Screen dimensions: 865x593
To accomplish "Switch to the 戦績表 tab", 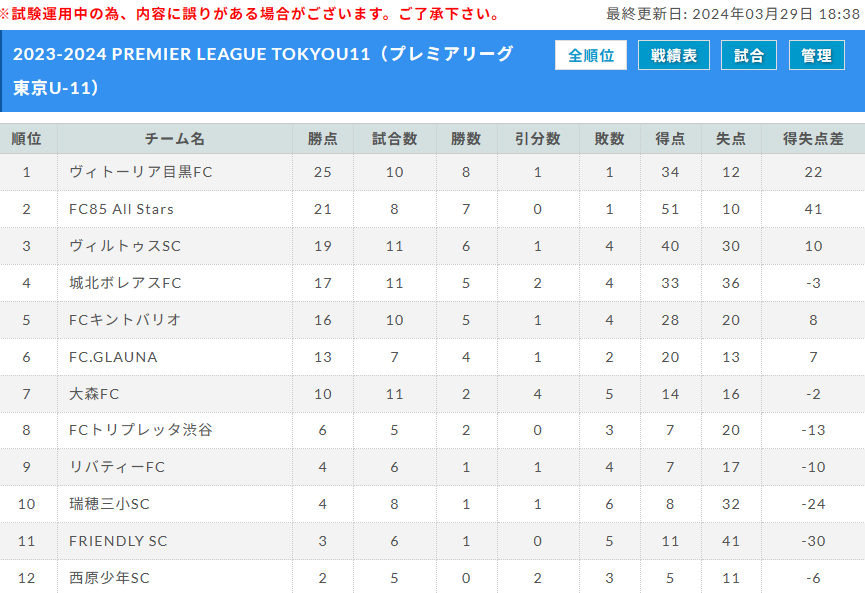I will (x=674, y=55).
